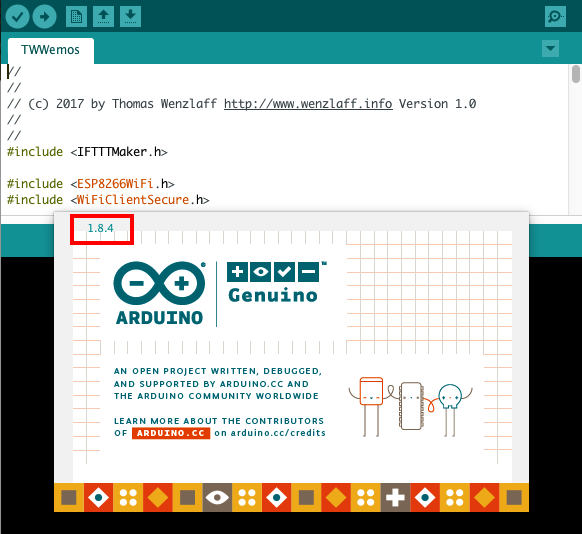Select the TWWemos sketch tab

[x=51, y=50]
